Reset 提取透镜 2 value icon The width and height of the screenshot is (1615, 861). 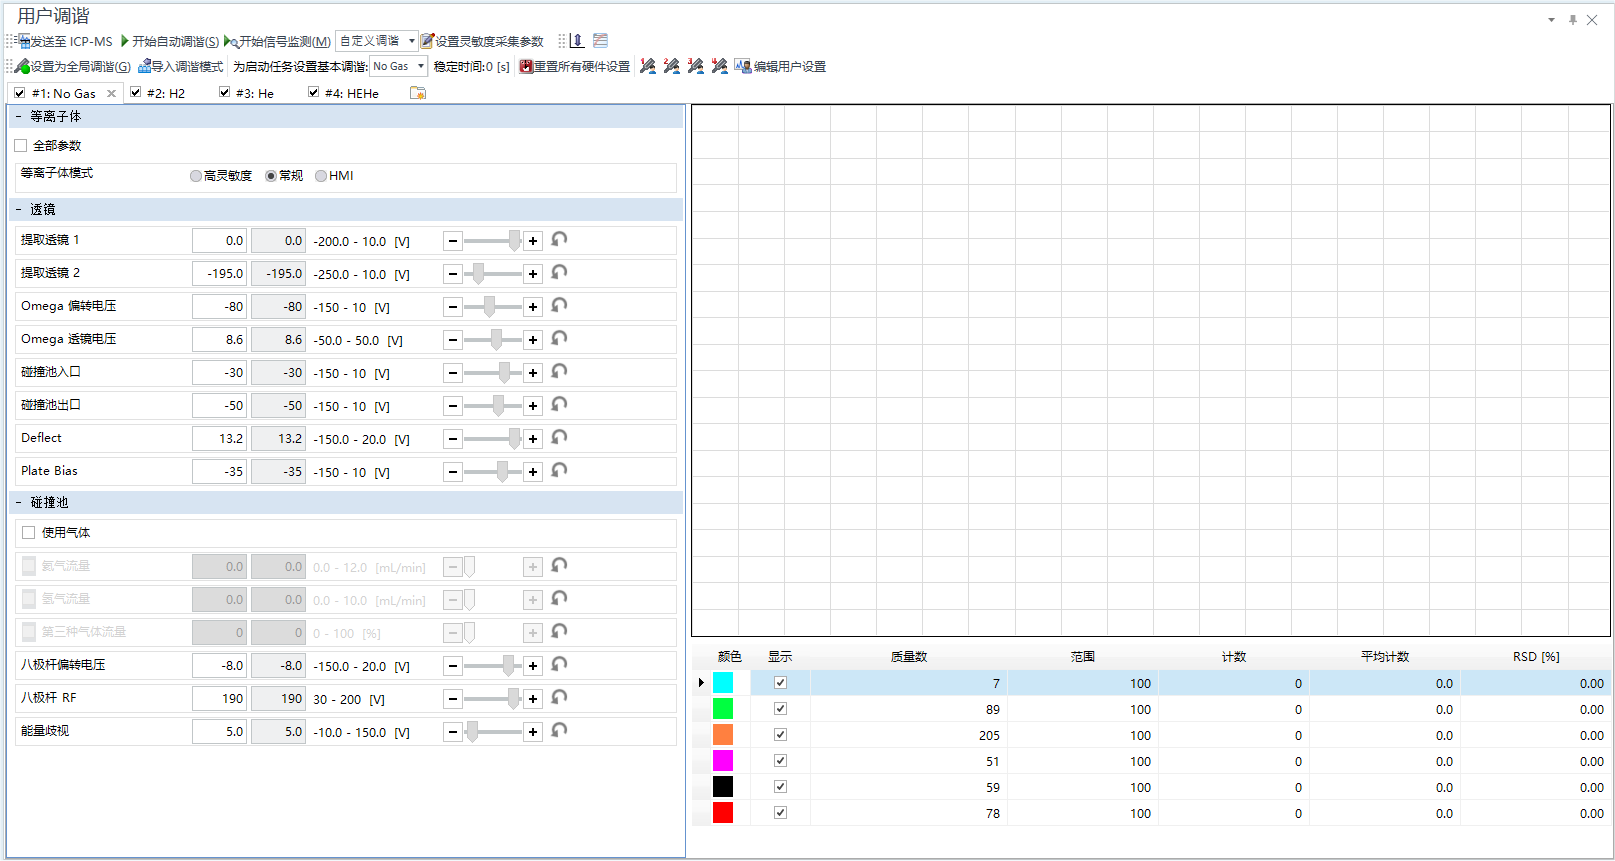(x=559, y=273)
